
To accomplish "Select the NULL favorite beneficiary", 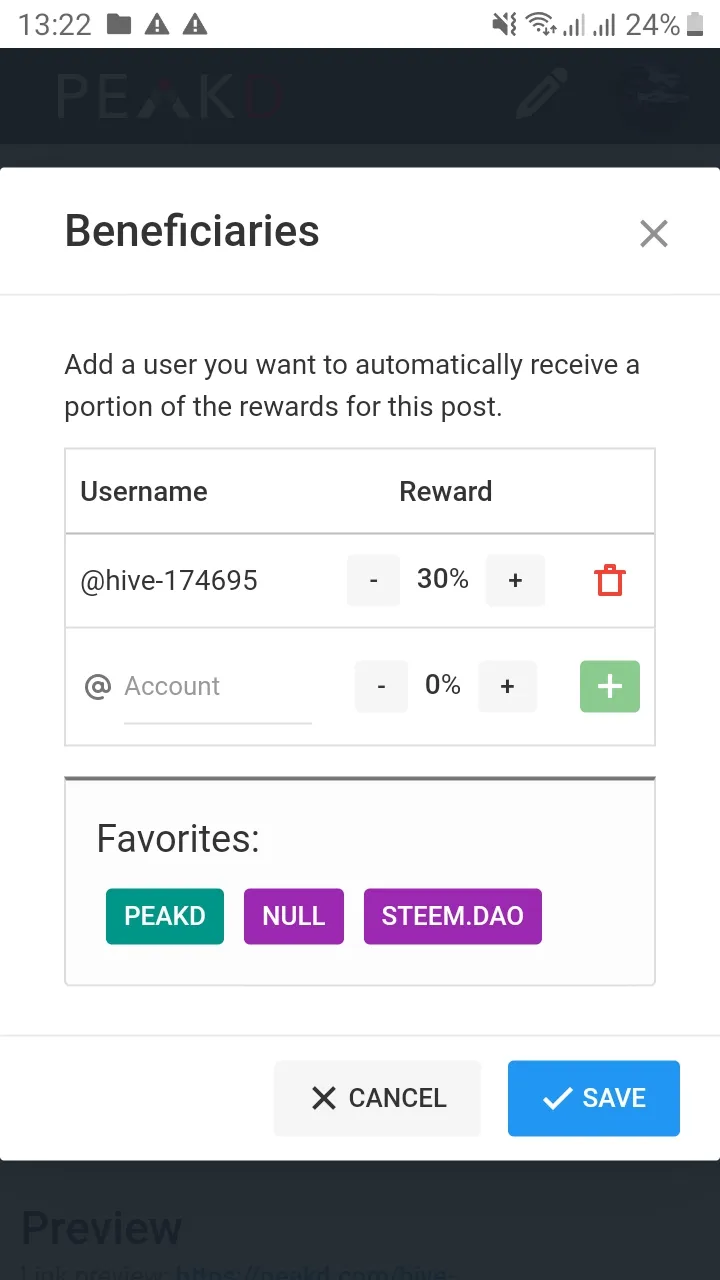I will click(294, 916).
